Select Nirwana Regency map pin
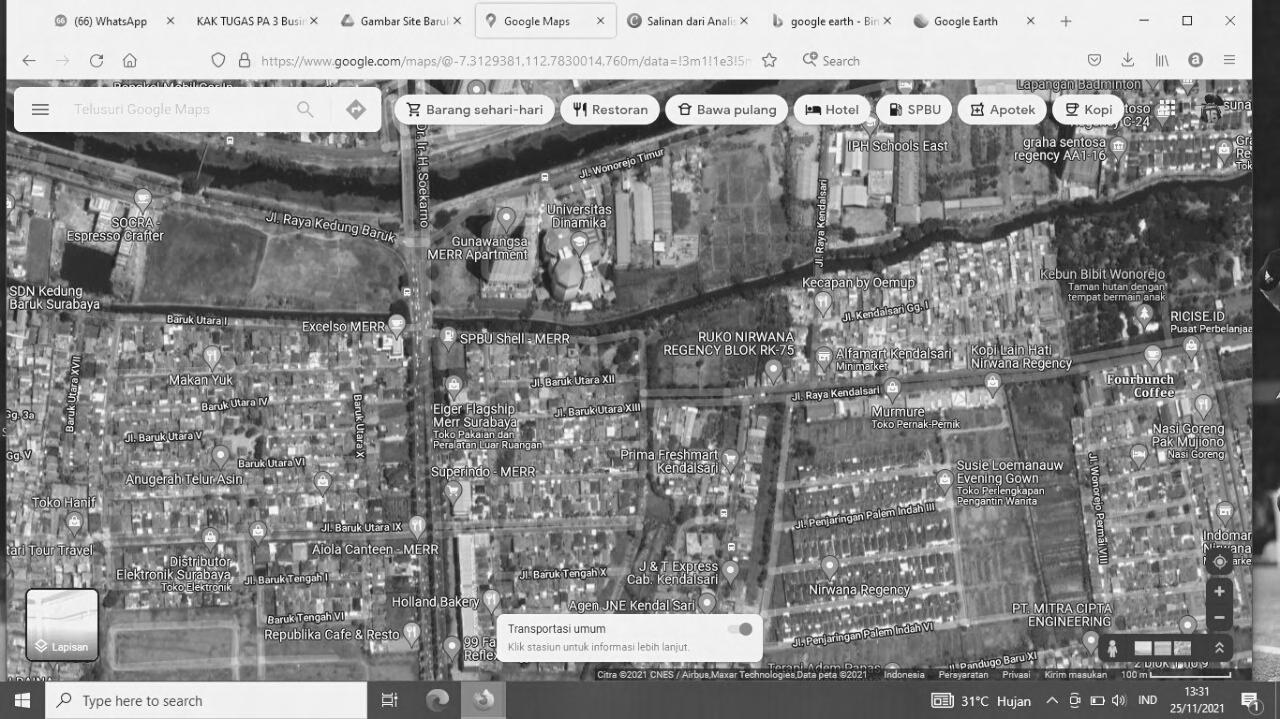The image size is (1280, 719). click(x=829, y=567)
